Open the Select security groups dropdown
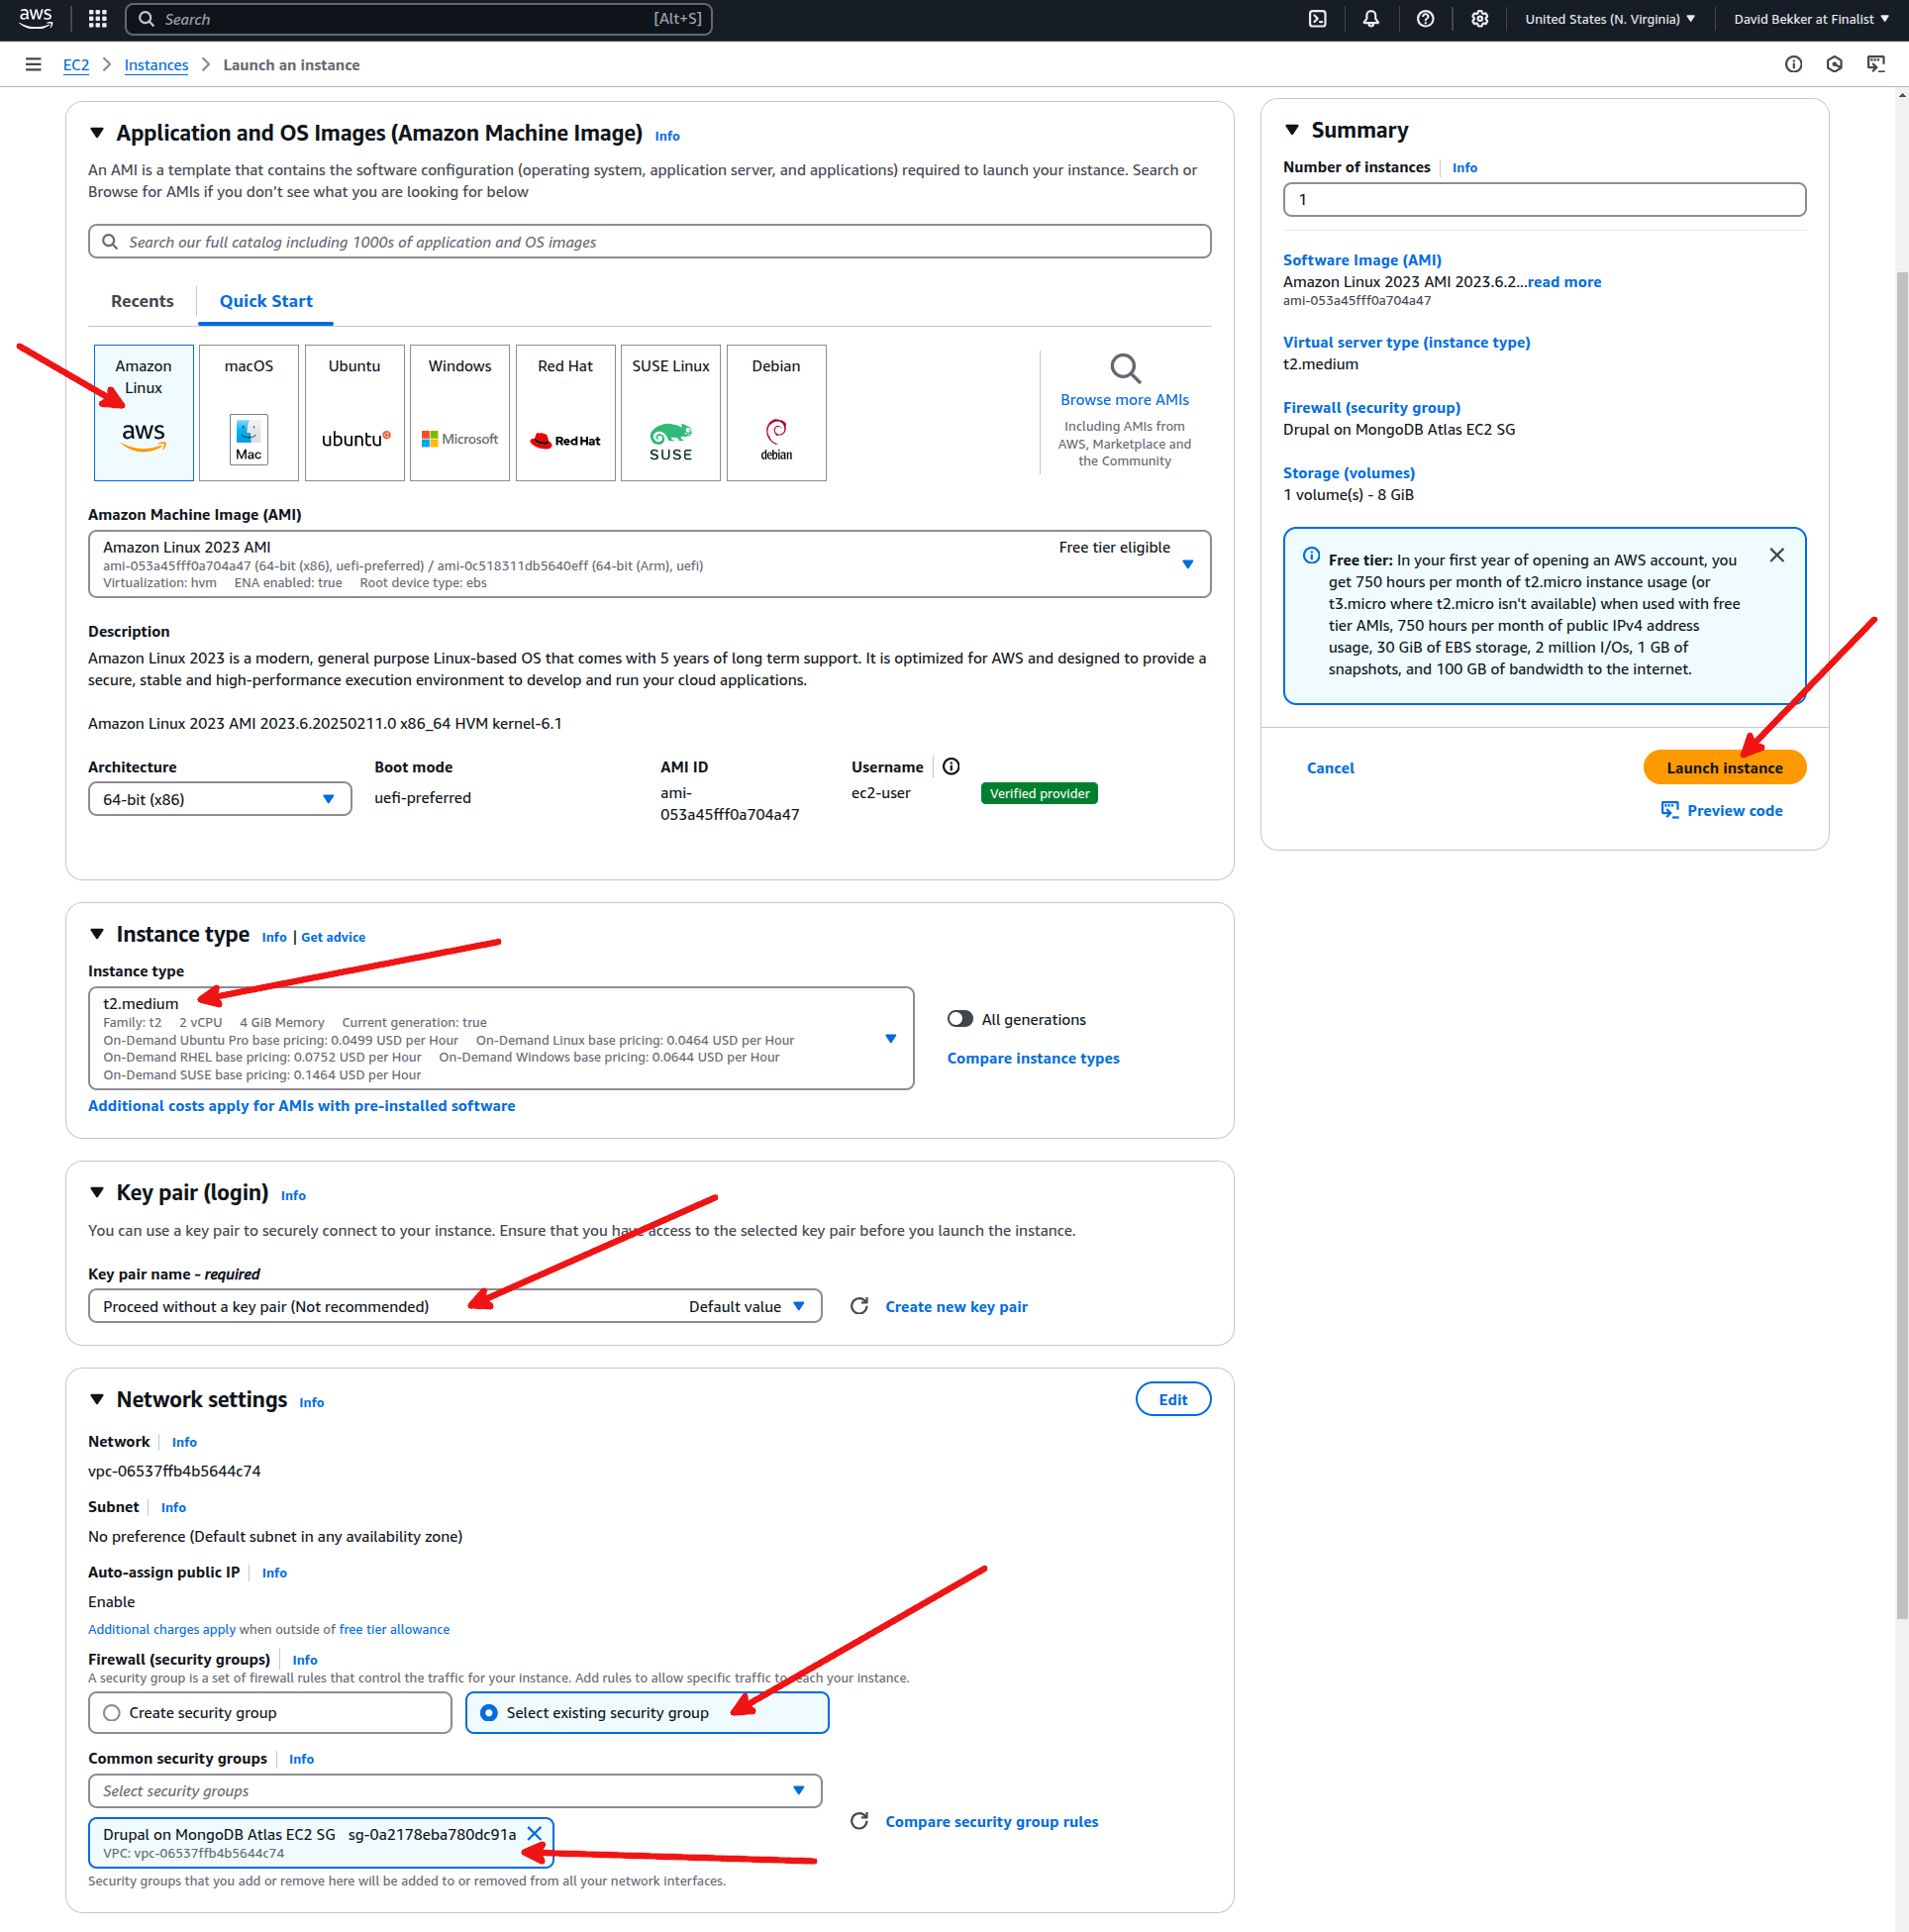Image resolution: width=1909 pixels, height=1932 pixels. click(455, 1791)
